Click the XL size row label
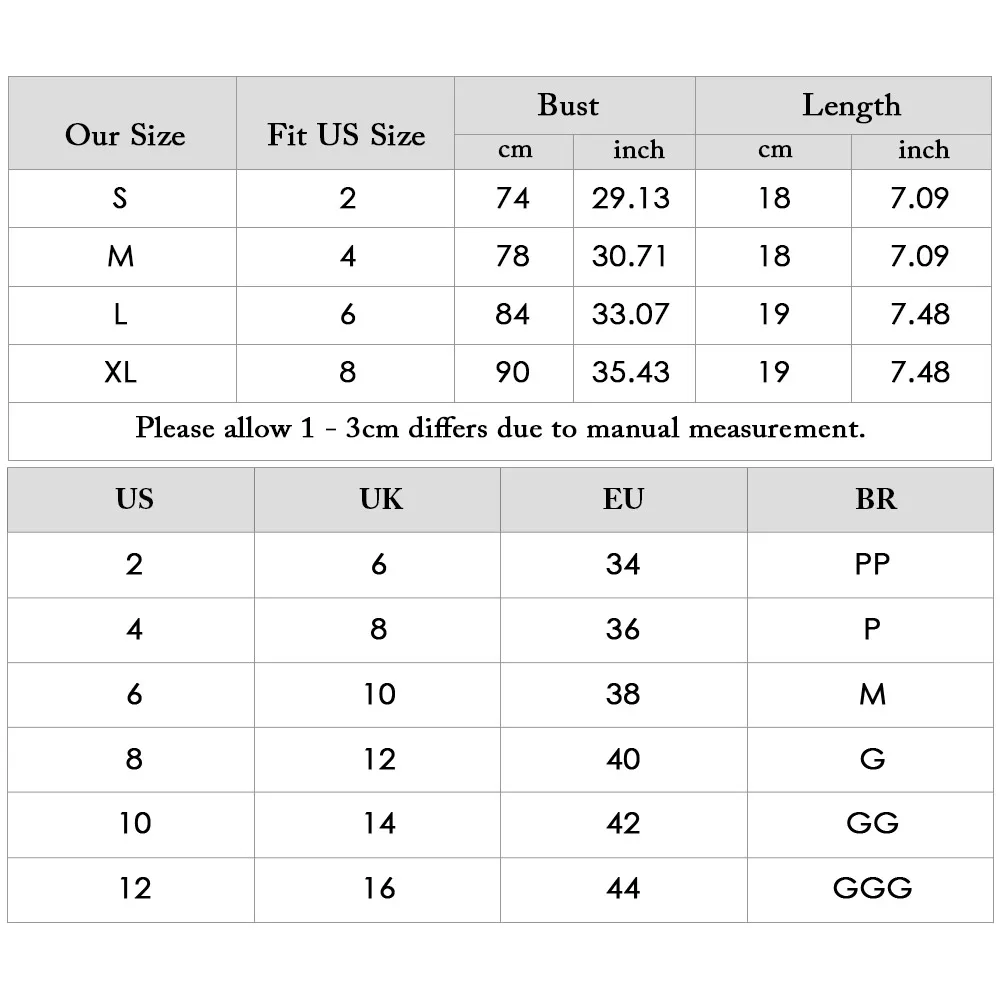Screen dimensions: 1000x1000 click(120, 373)
